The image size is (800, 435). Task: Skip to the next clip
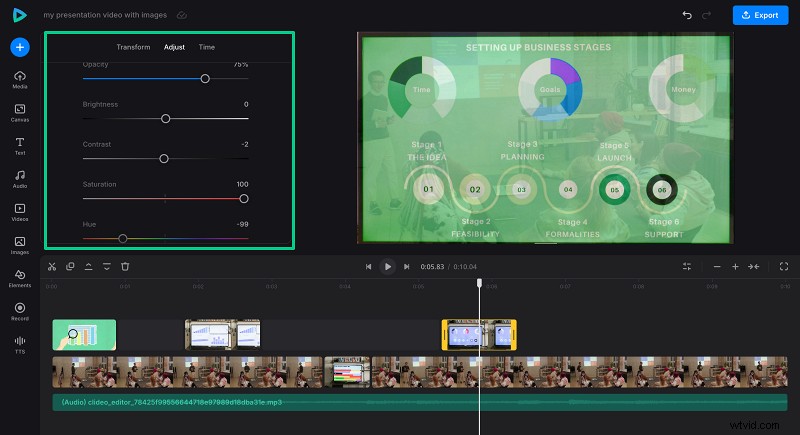pyautogui.click(x=406, y=267)
